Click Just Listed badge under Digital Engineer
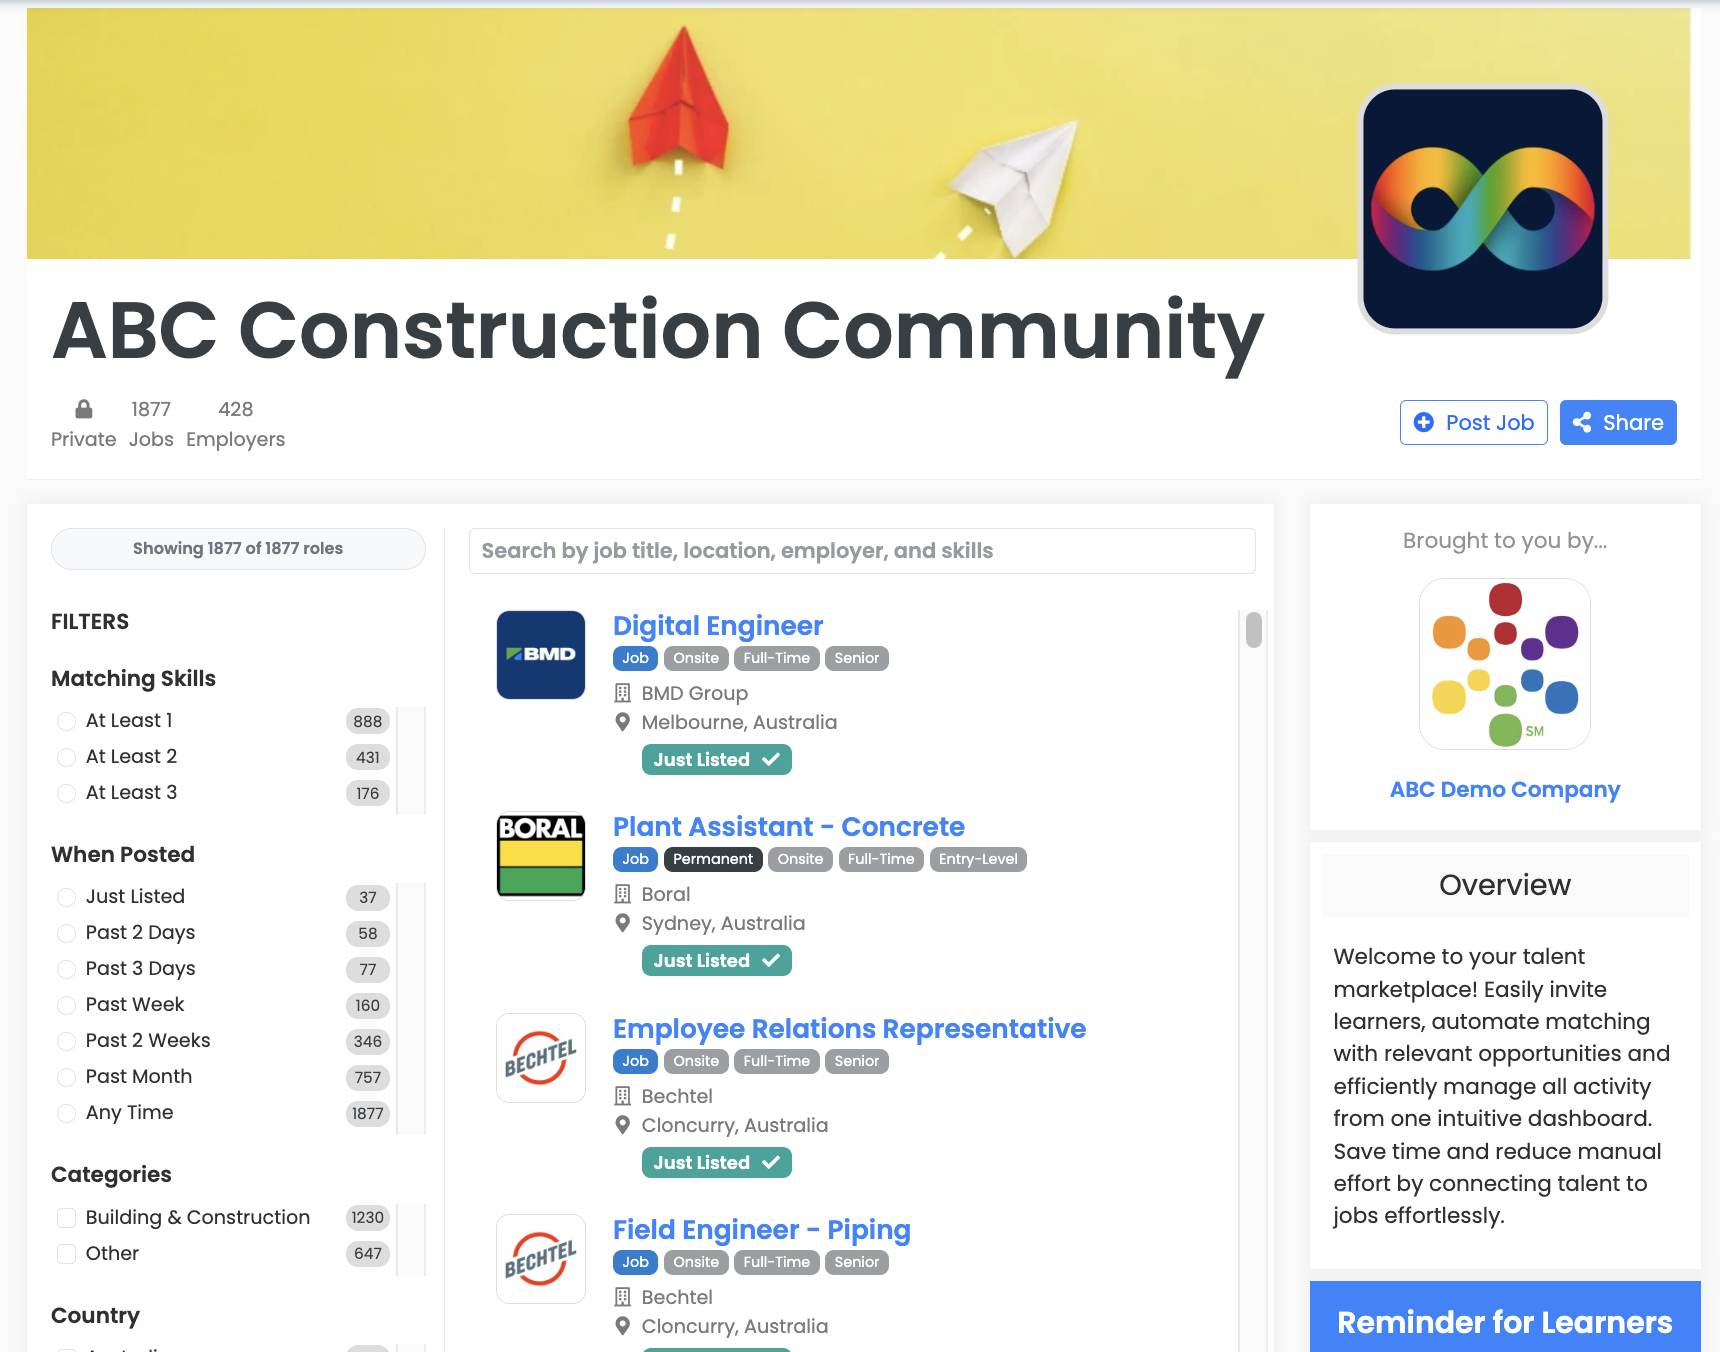1720x1352 pixels. click(717, 760)
